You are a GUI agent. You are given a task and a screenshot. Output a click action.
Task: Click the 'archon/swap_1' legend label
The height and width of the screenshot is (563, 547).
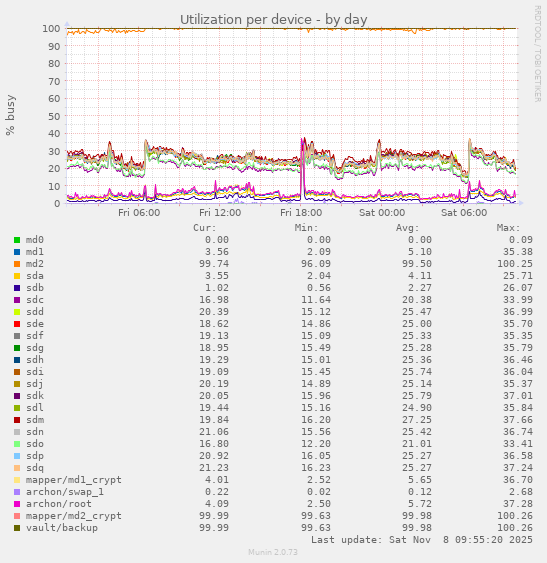point(65,492)
